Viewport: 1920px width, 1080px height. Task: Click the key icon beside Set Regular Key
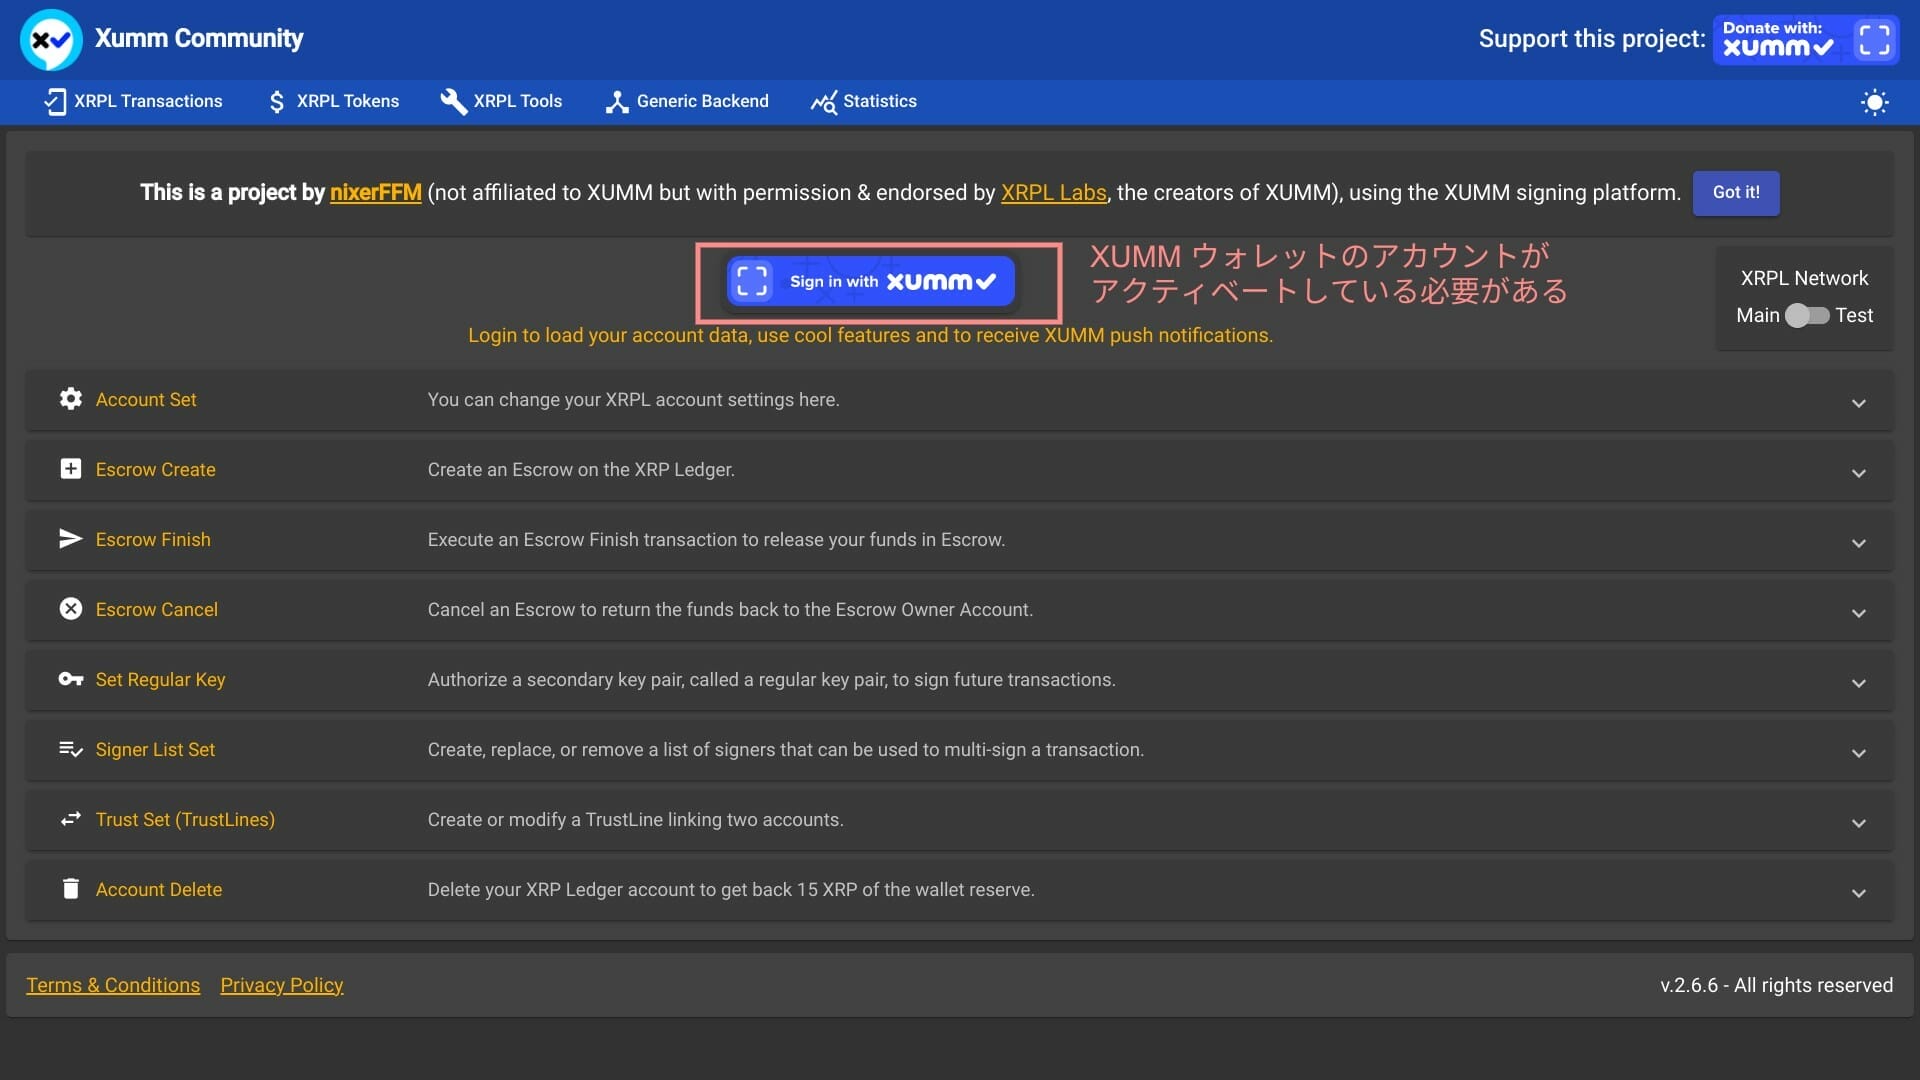[x=70, y=679]
